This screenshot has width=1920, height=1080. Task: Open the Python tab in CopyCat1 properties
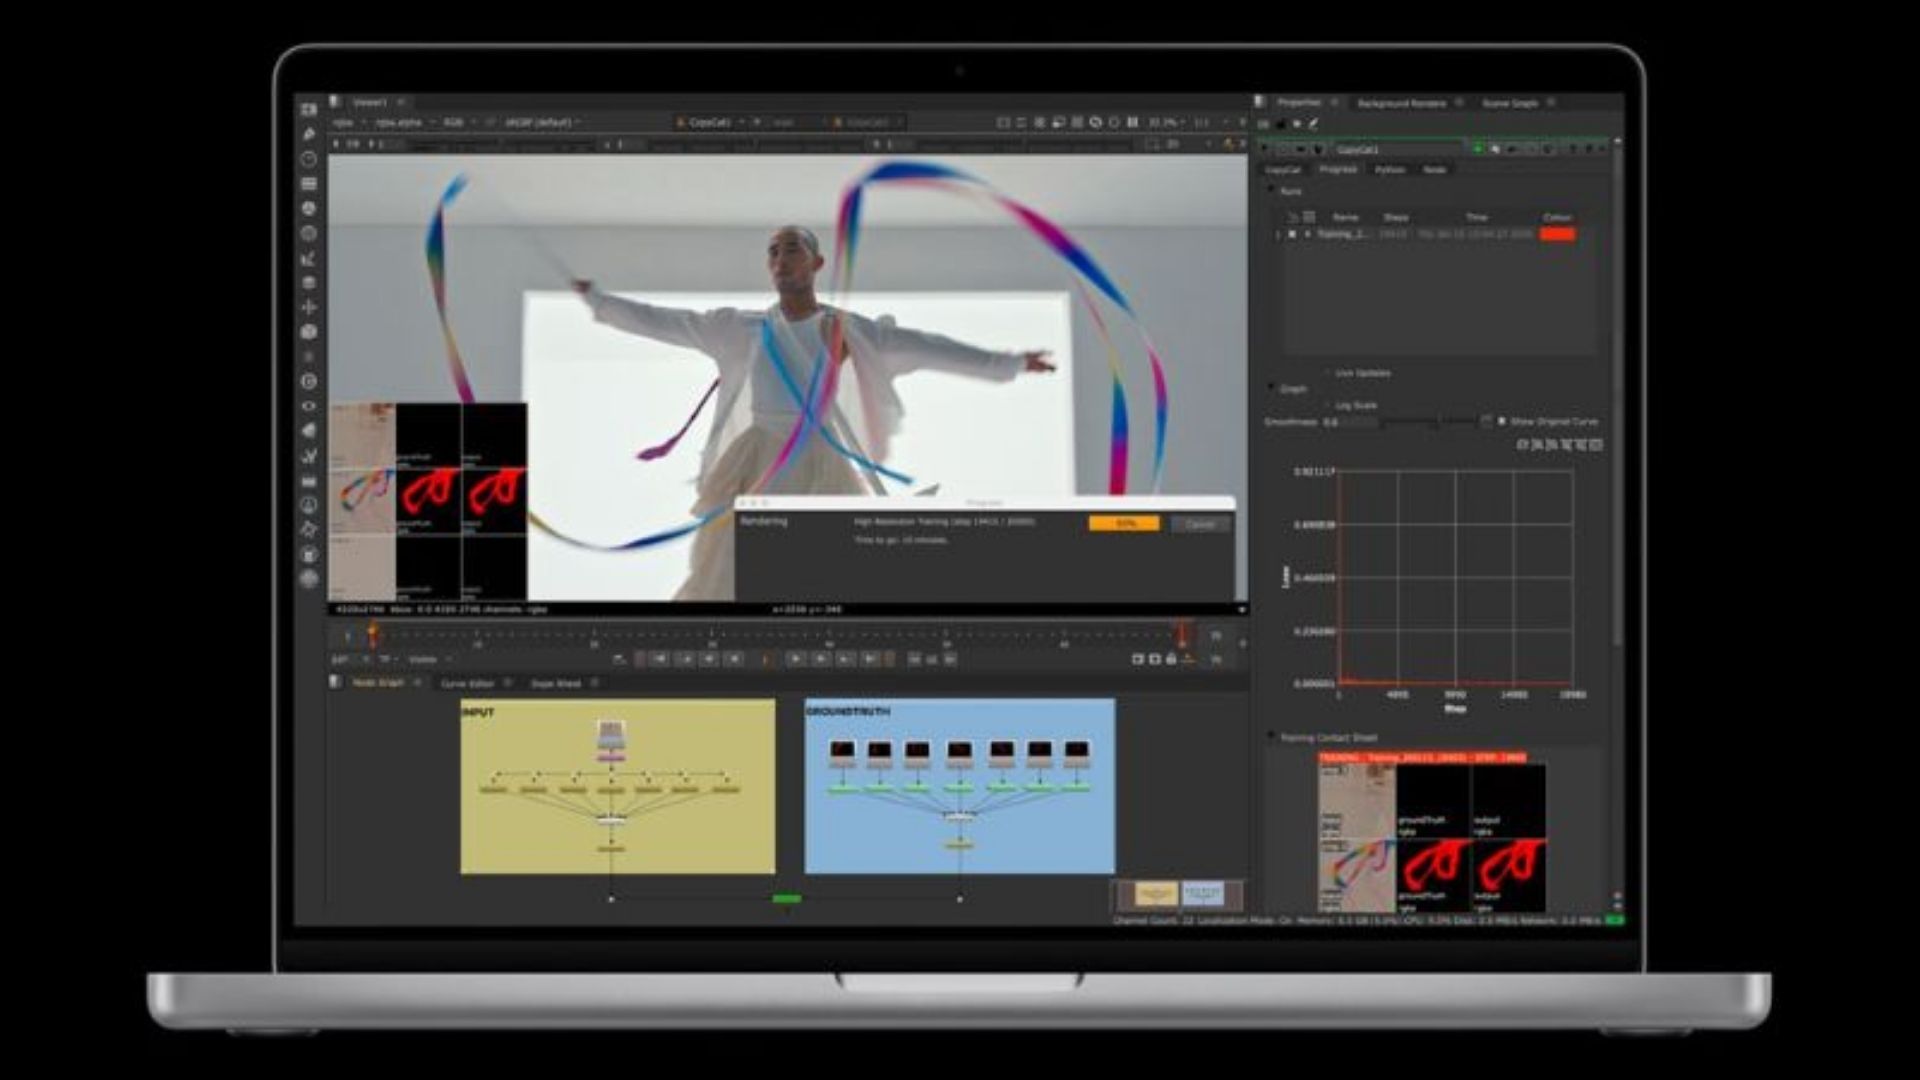[1391, 170]
